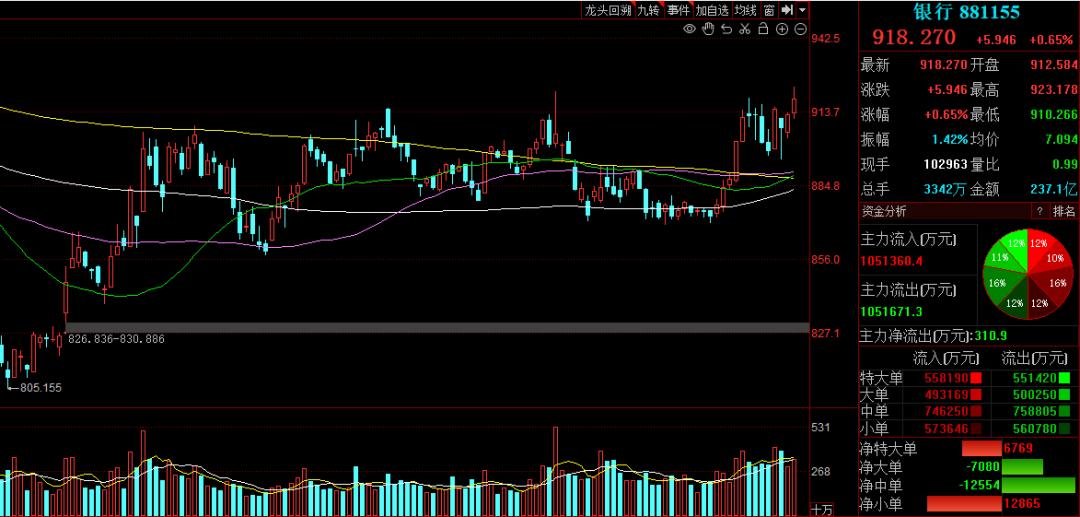Open the toolbar dropdown arrow

[x=802, y=10]
